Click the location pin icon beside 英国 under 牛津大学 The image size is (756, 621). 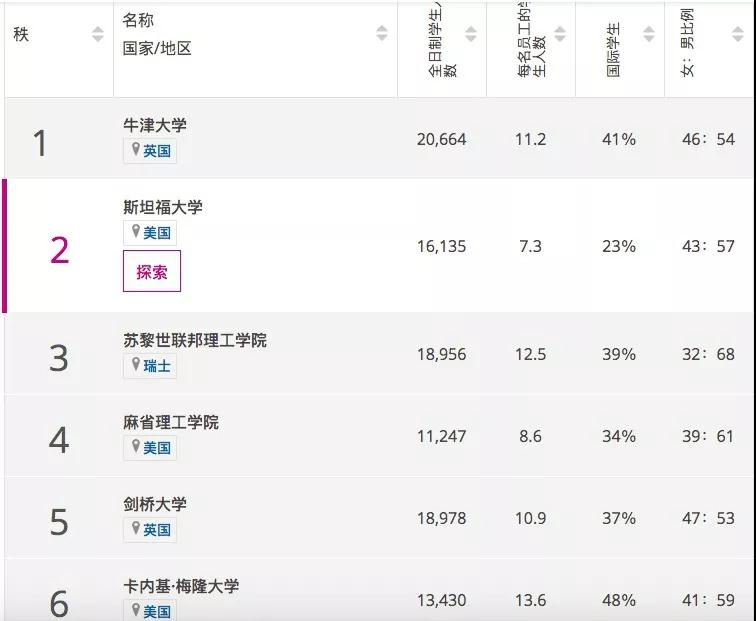(x=136, y=150)
